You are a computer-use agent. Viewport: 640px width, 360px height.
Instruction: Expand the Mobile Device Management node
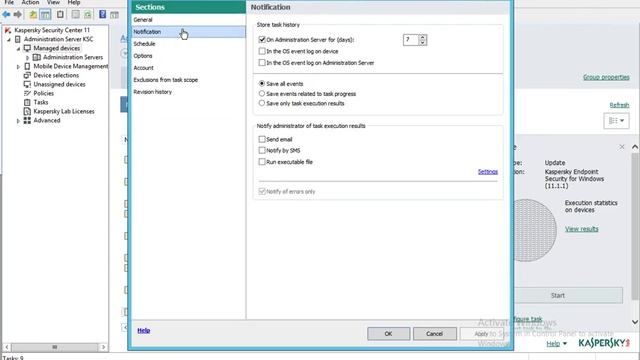pyautogui.click(x=18, y=67)
